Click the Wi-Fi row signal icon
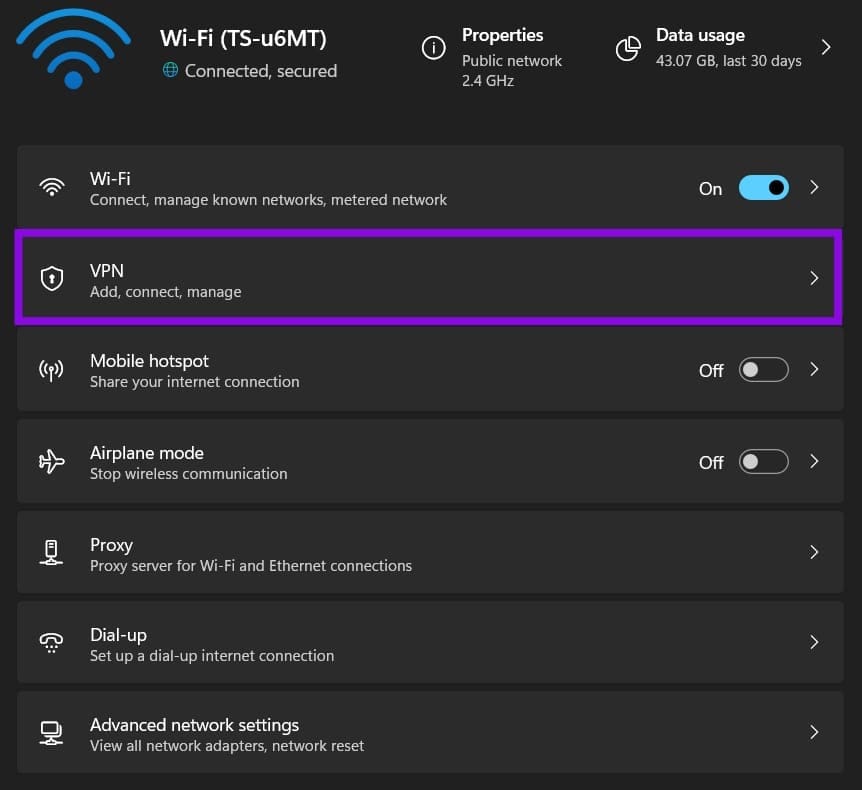862x790 pixels. [52, 187]
